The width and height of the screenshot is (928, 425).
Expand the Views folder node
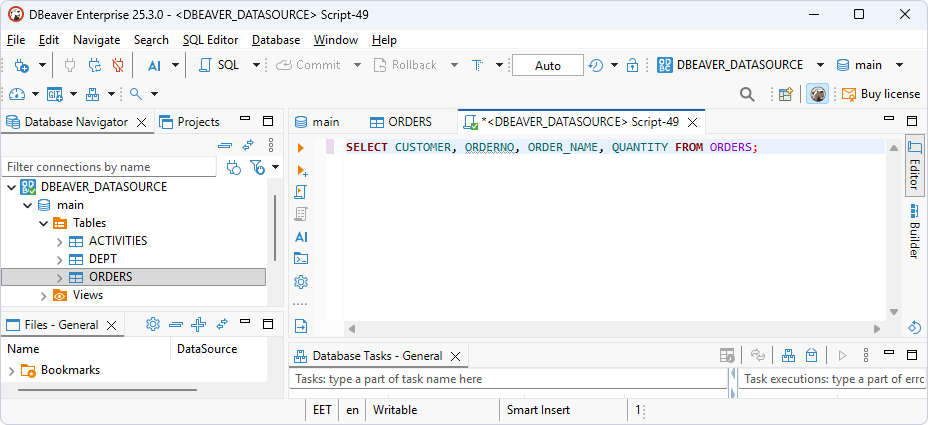coord(43,295)
